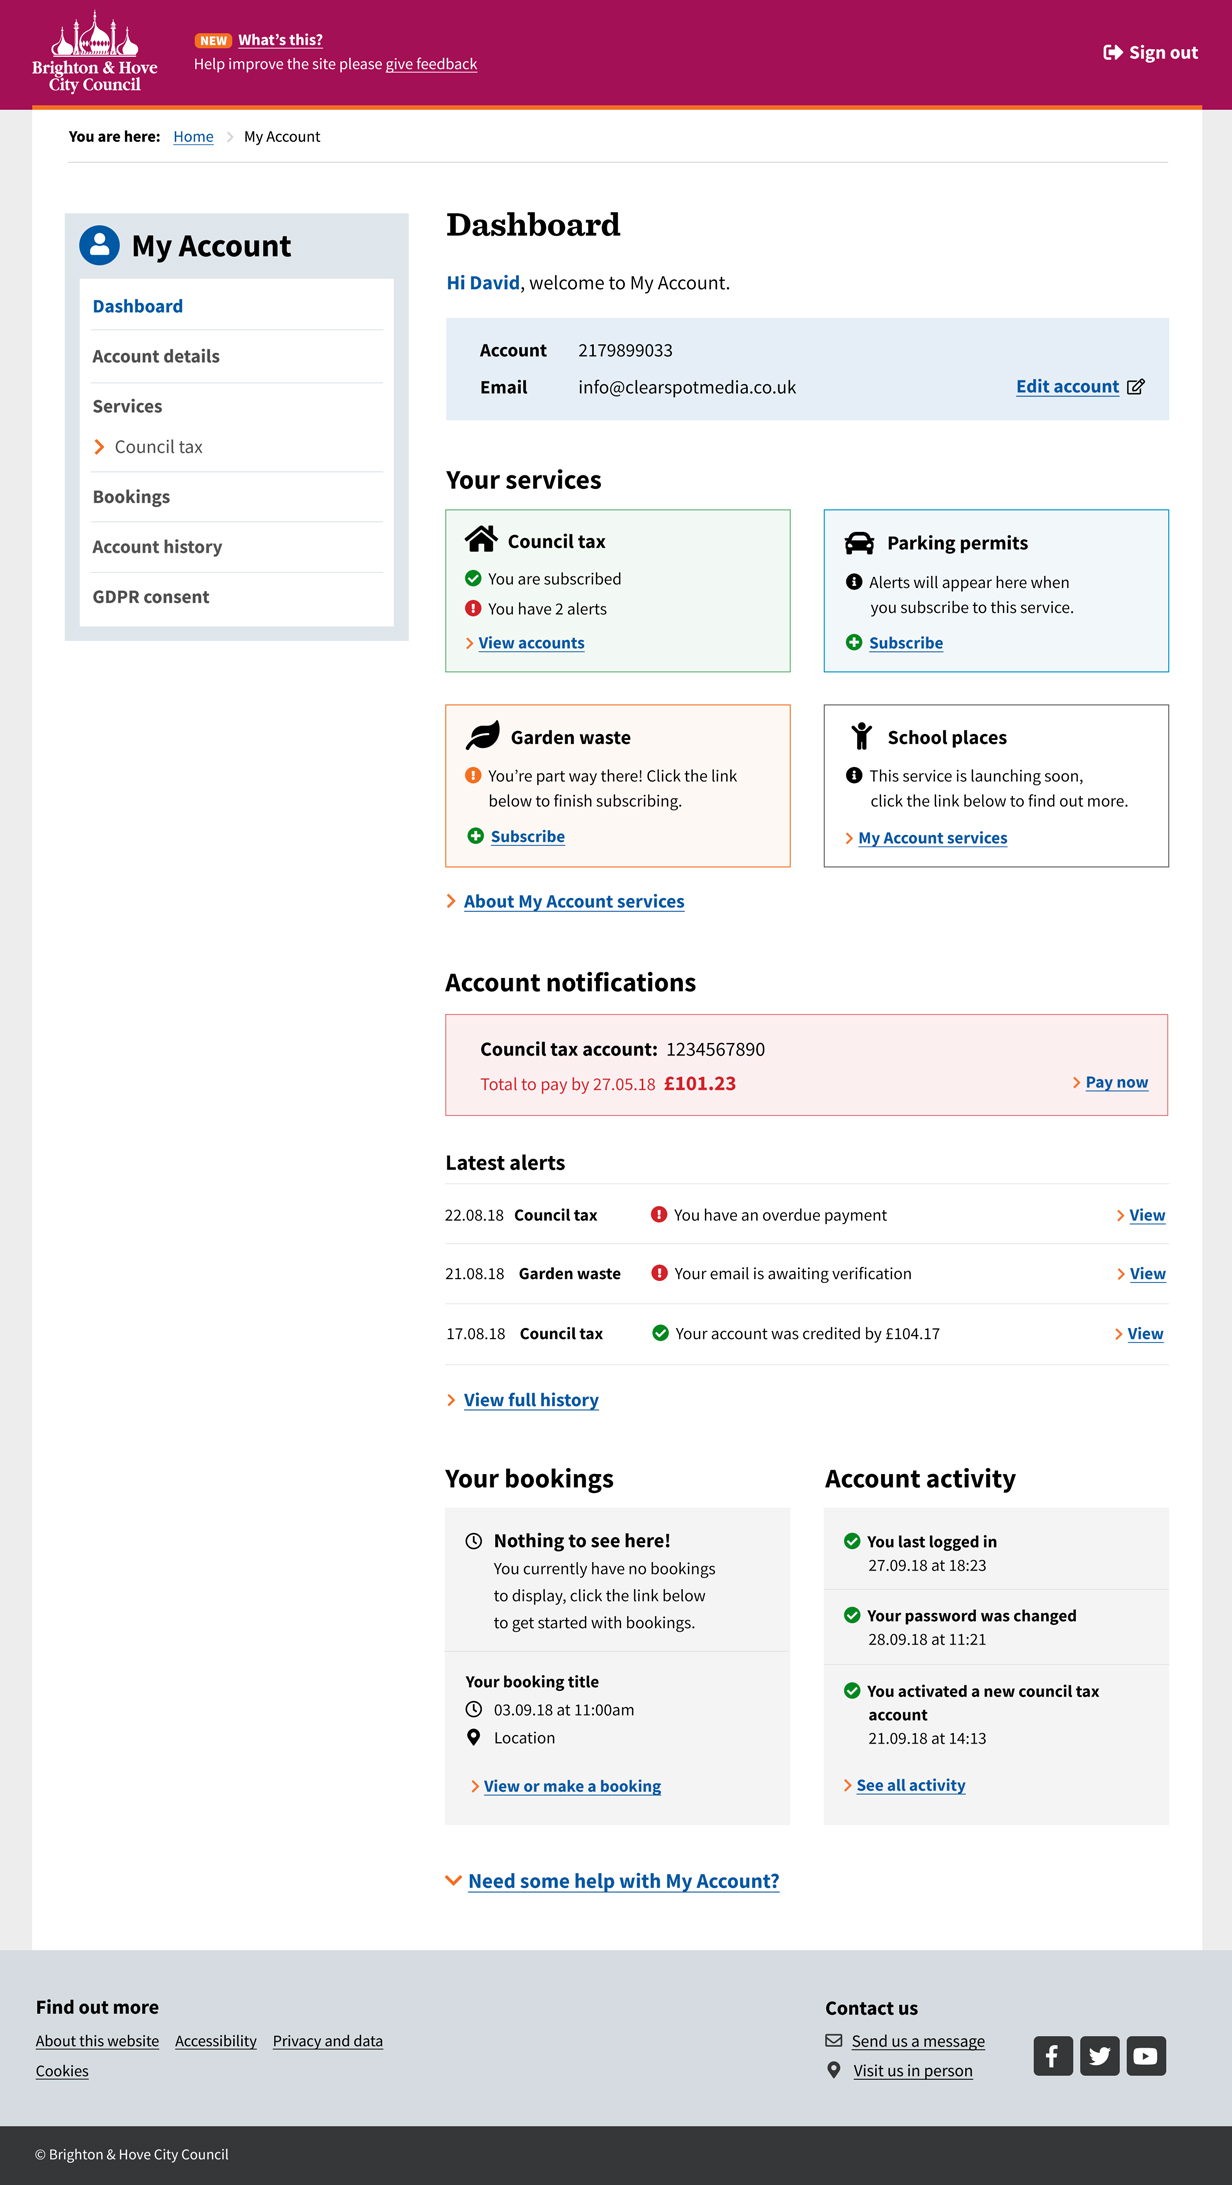Viewport: 1232px width, 2185px height.
Task: Click the Facebook icon in footer
Action: pos(1052,2056)
